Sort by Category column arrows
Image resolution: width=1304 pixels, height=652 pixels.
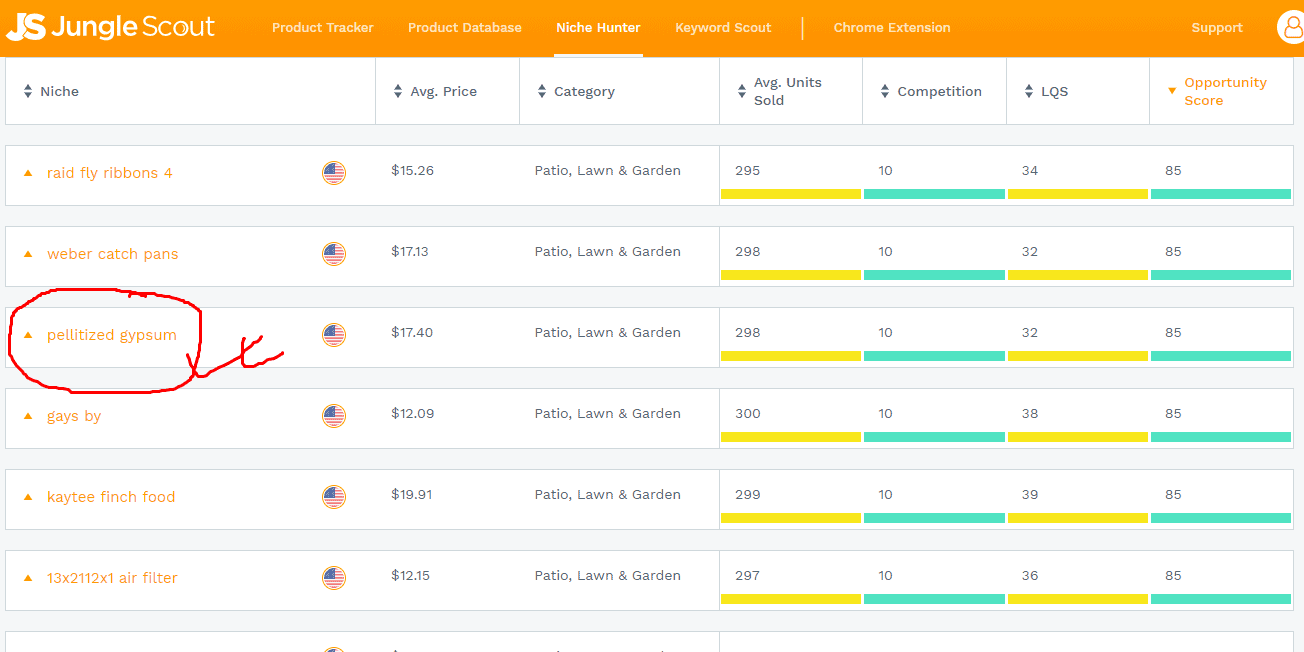[x=542, y=91]
